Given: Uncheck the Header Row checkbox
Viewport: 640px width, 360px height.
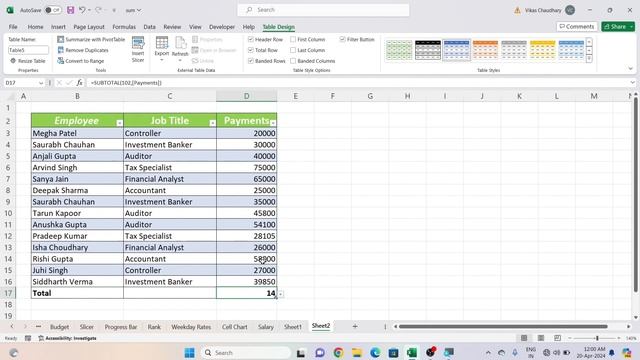Looking at the screenshot, I should pyautogui.click(x=251, y=39).
